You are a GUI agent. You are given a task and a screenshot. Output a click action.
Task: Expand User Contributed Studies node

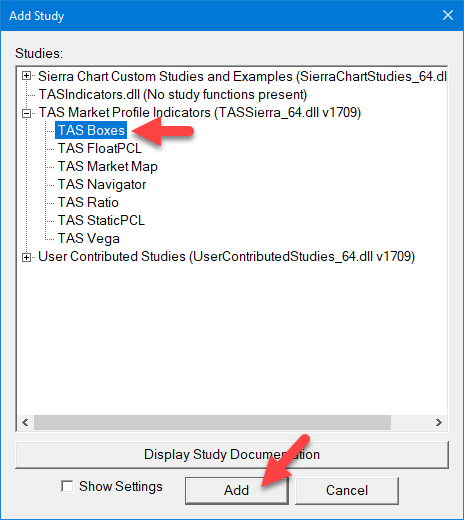pos(26,257)
